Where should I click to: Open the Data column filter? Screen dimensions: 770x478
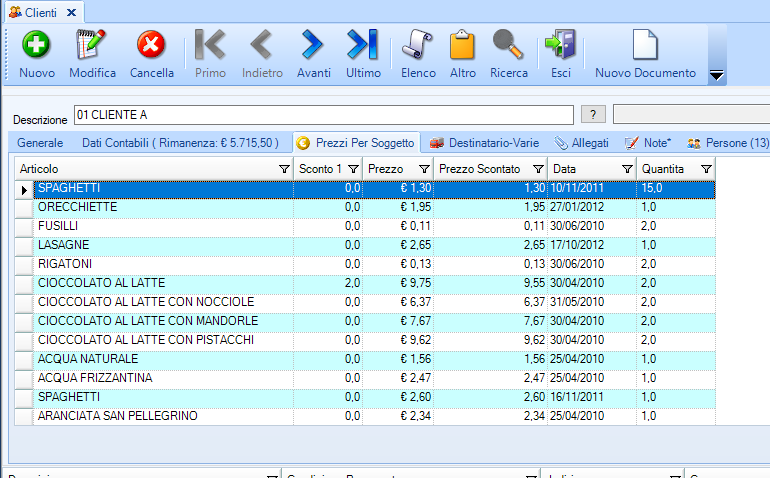pos(625,169)
